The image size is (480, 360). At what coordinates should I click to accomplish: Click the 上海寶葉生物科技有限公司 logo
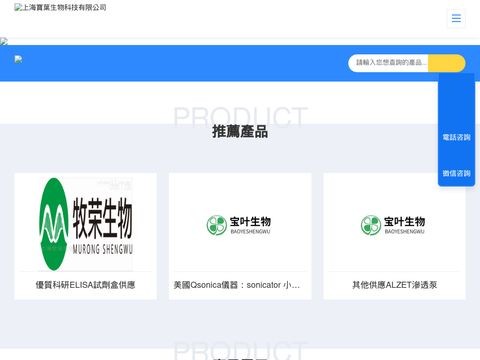pyautogui.click(x=60, y=7)
